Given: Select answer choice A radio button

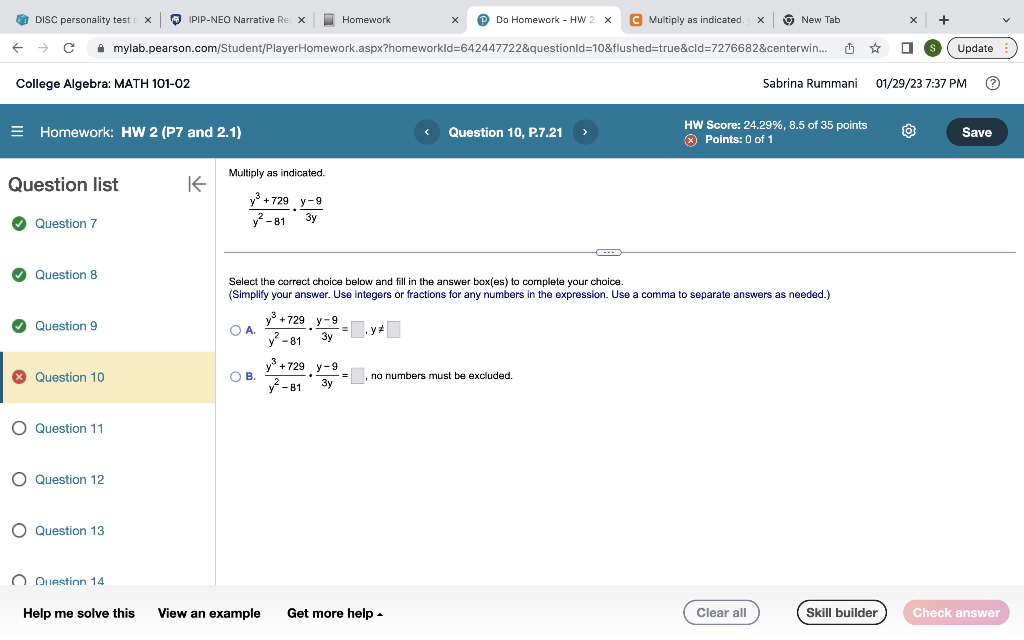Looking at the screenshot, I should pos(235,330).
